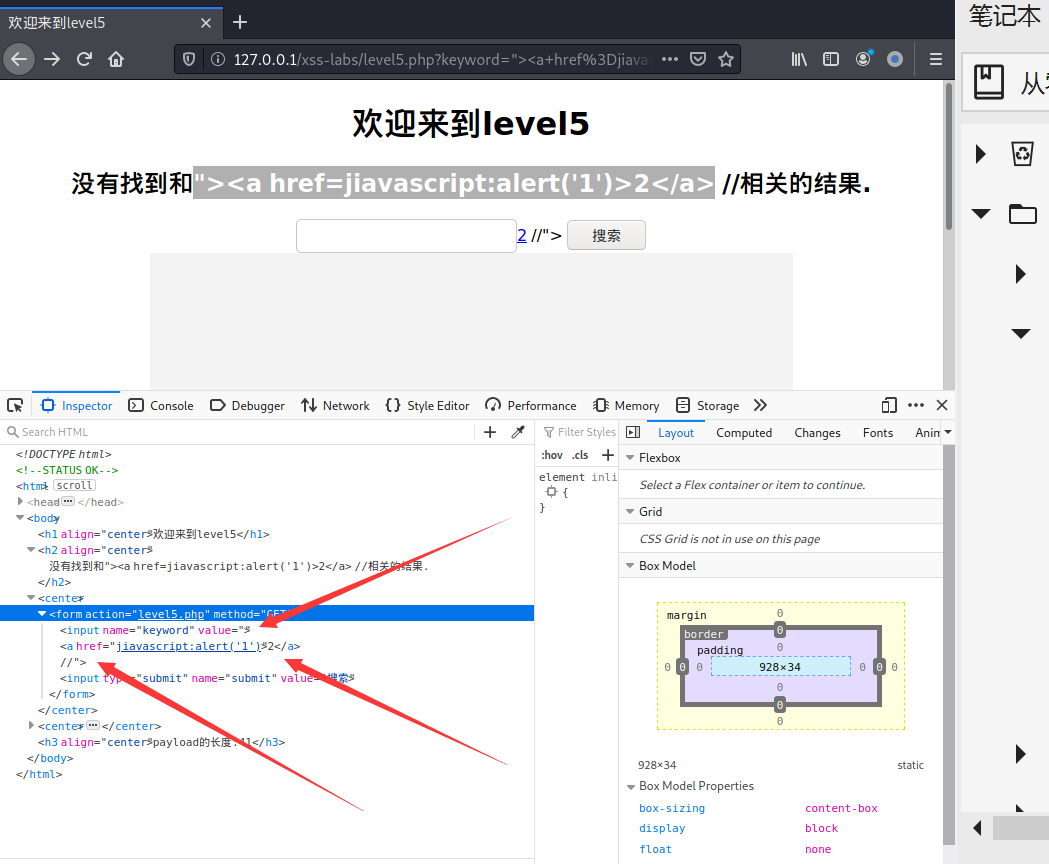
Task: Open the Library toolbar icon
Action: point(798,59)
